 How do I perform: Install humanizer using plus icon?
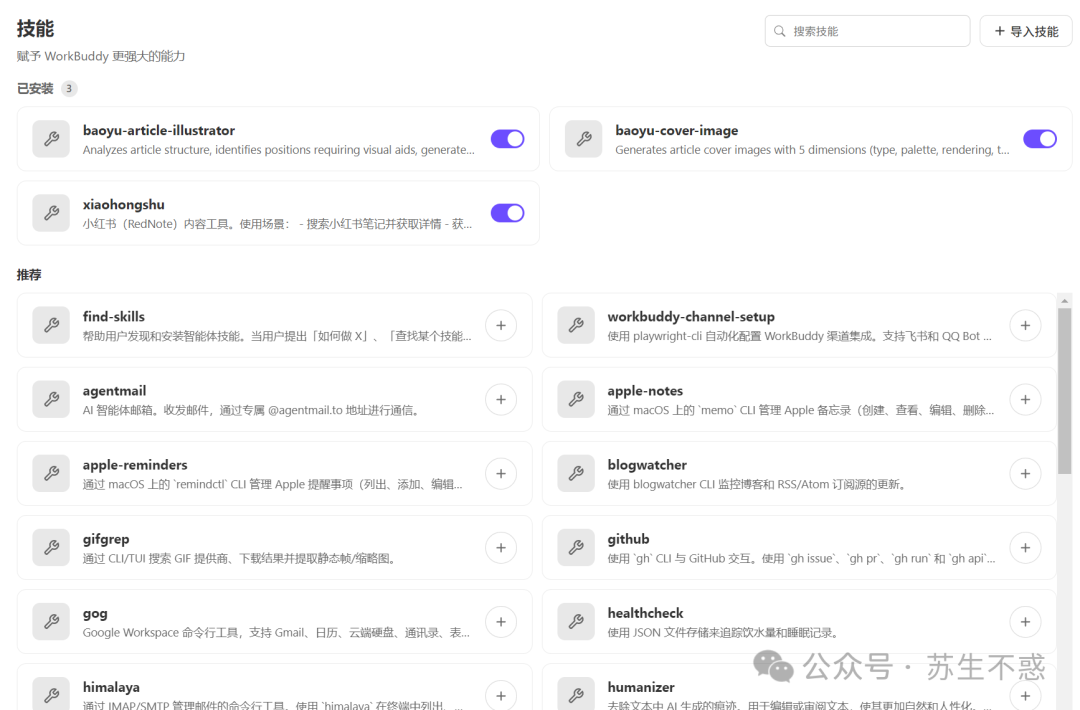point(1026,696)
